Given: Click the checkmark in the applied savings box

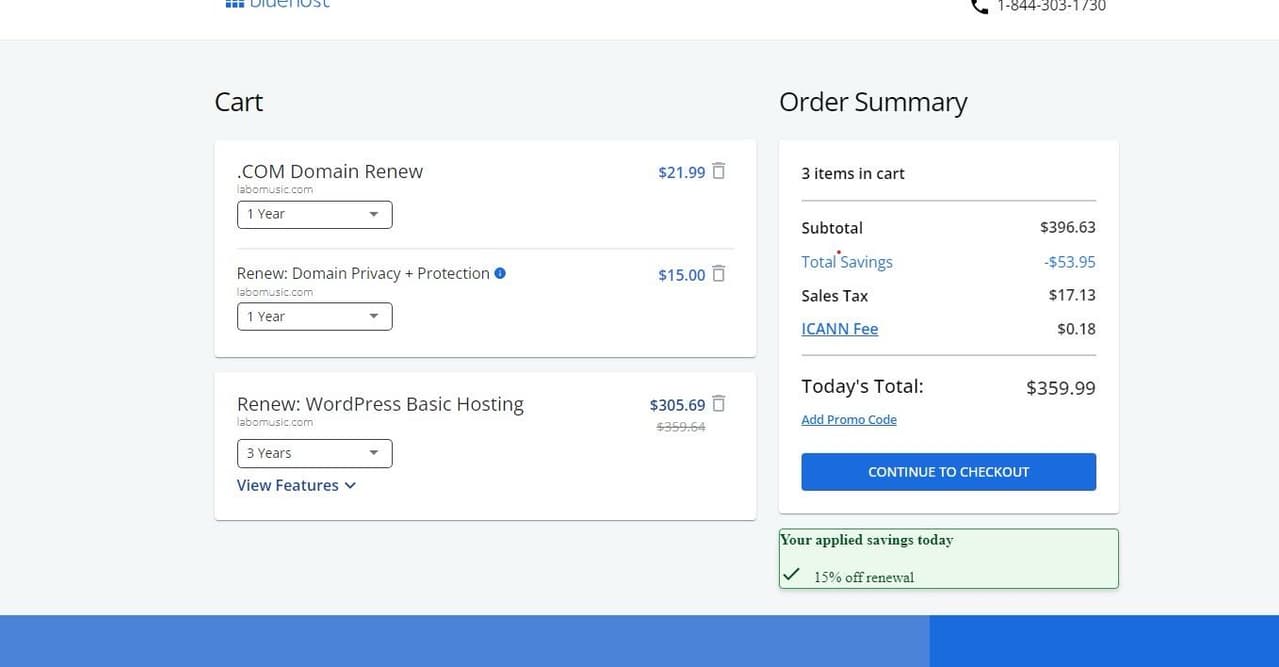Looking at the screenshot, I should click(x=791, y=574).
